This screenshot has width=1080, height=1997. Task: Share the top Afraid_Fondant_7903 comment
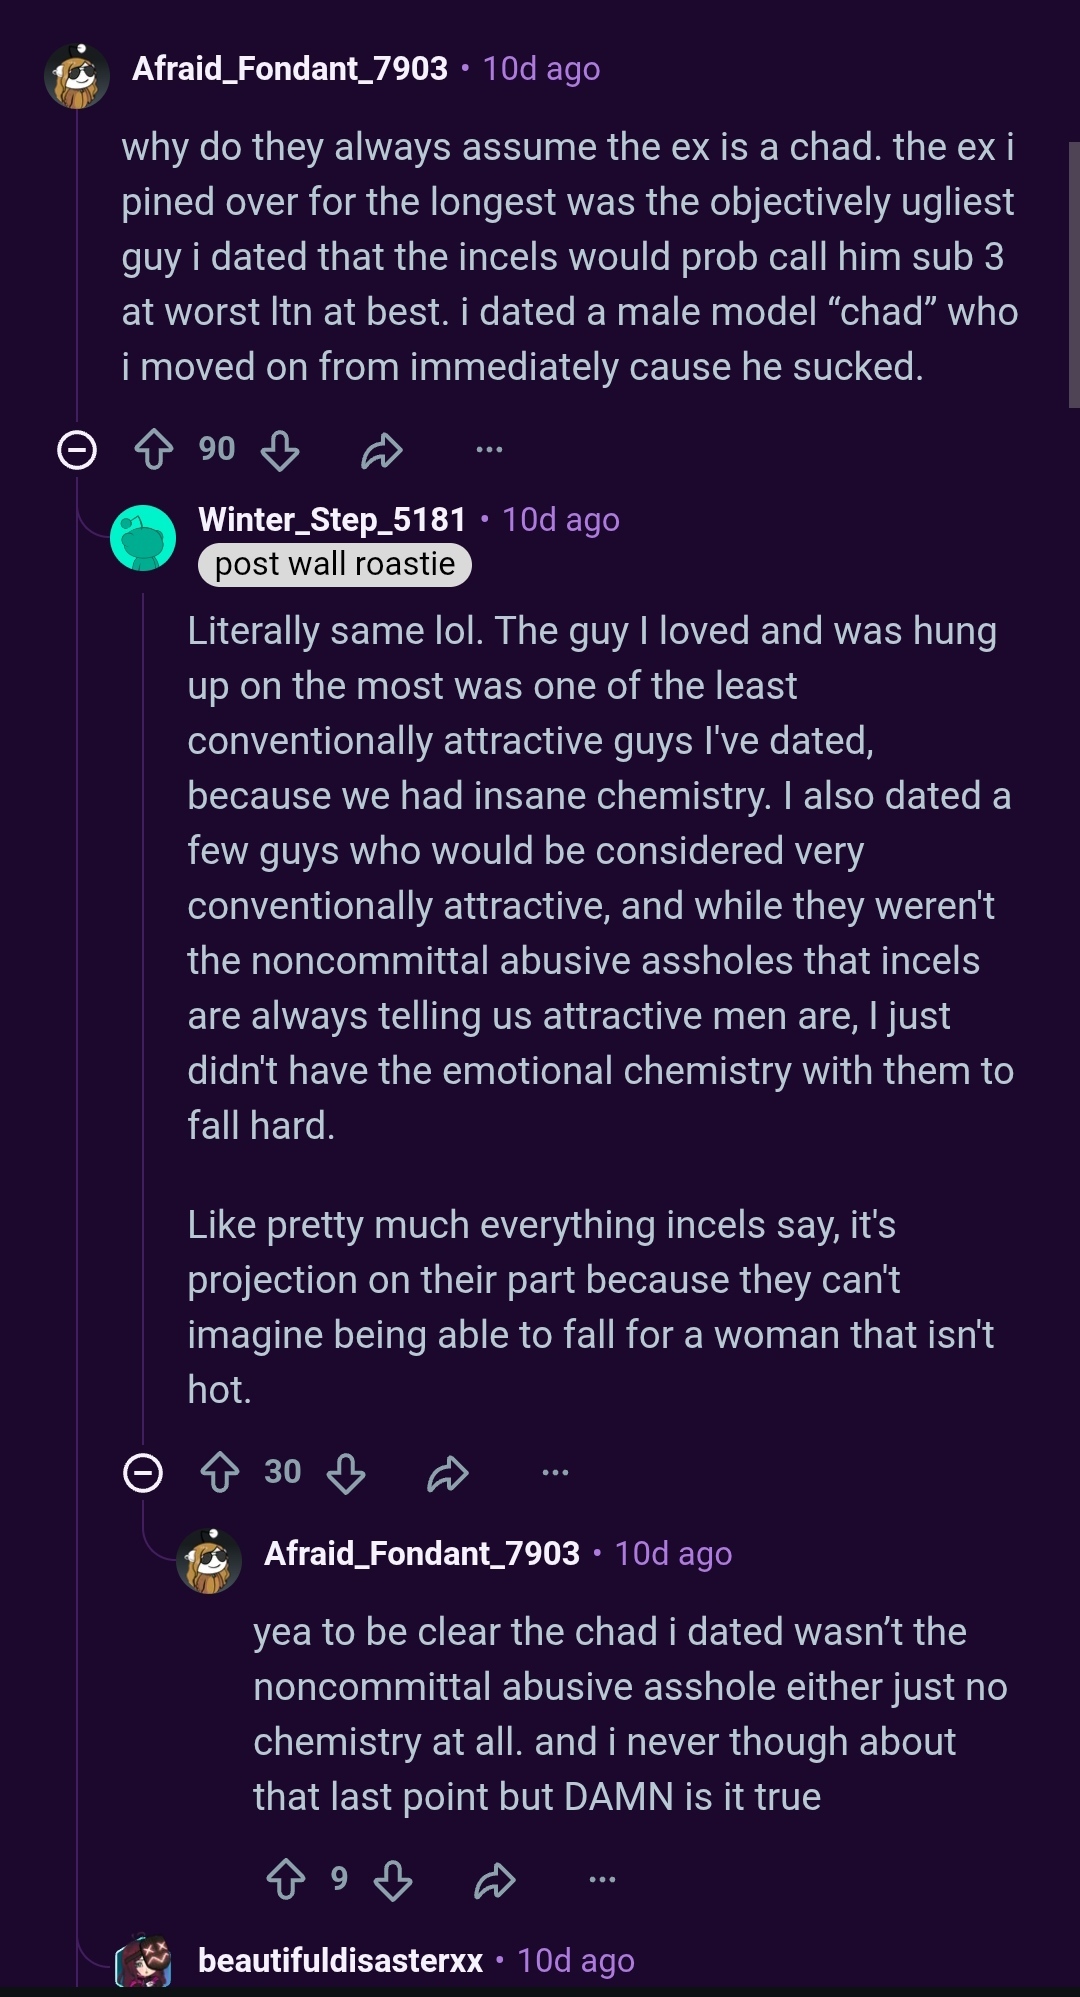pos(381,451)
